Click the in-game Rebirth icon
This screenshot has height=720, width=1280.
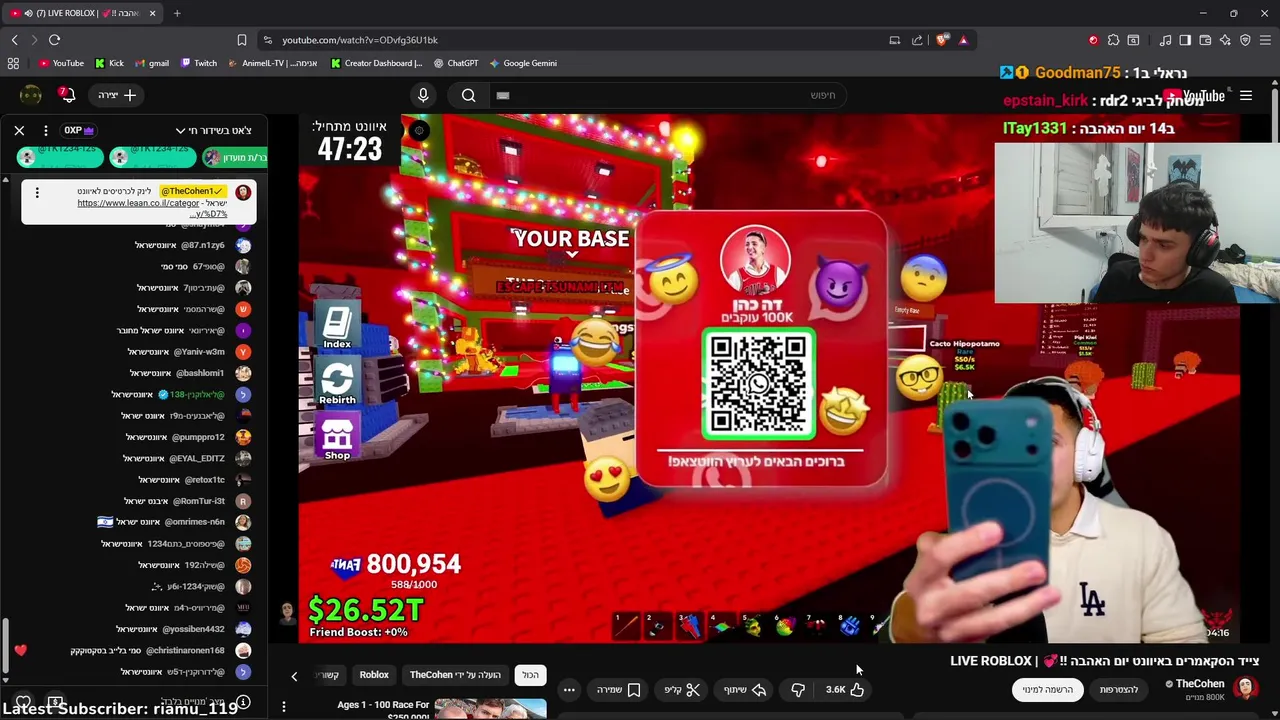click(x=337, y=383)
